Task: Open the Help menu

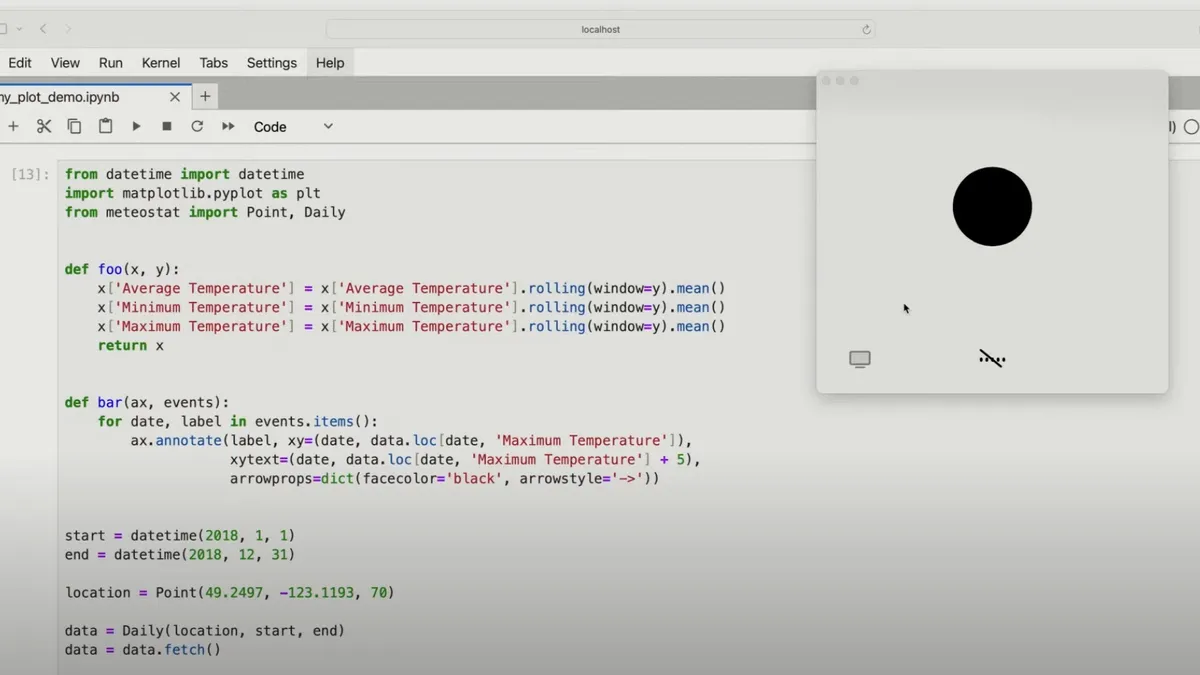Action: point(329,63)
